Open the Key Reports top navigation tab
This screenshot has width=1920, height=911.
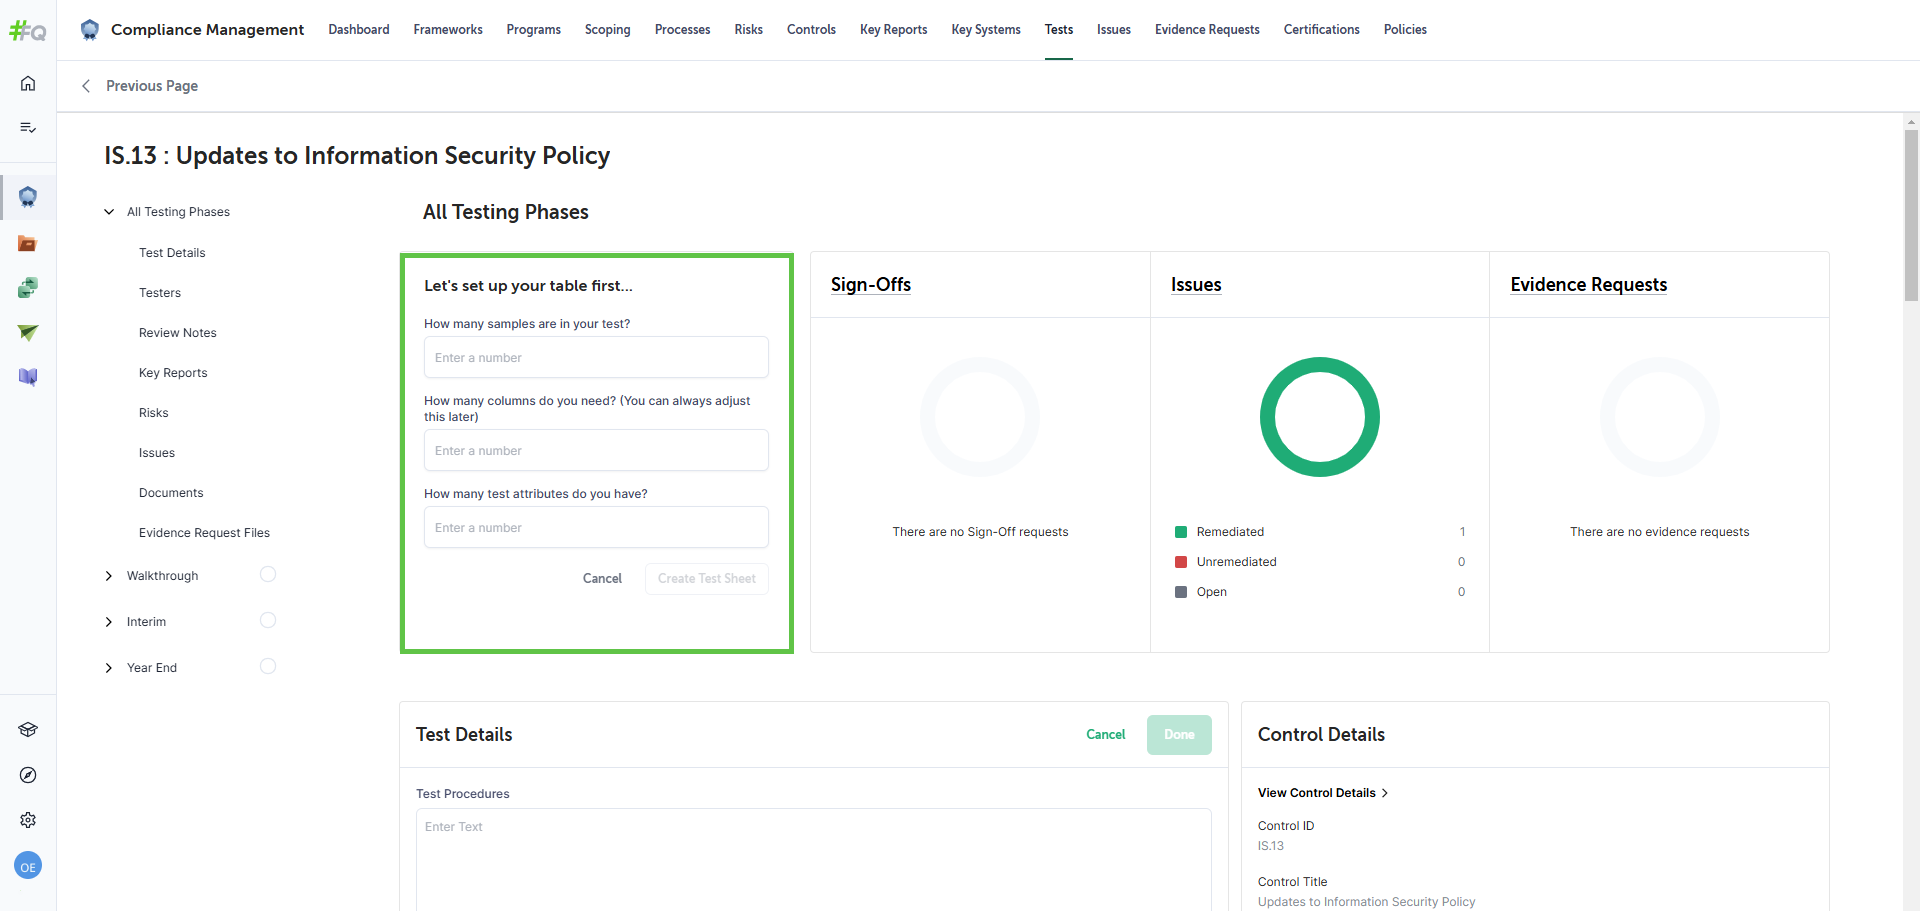894,30
